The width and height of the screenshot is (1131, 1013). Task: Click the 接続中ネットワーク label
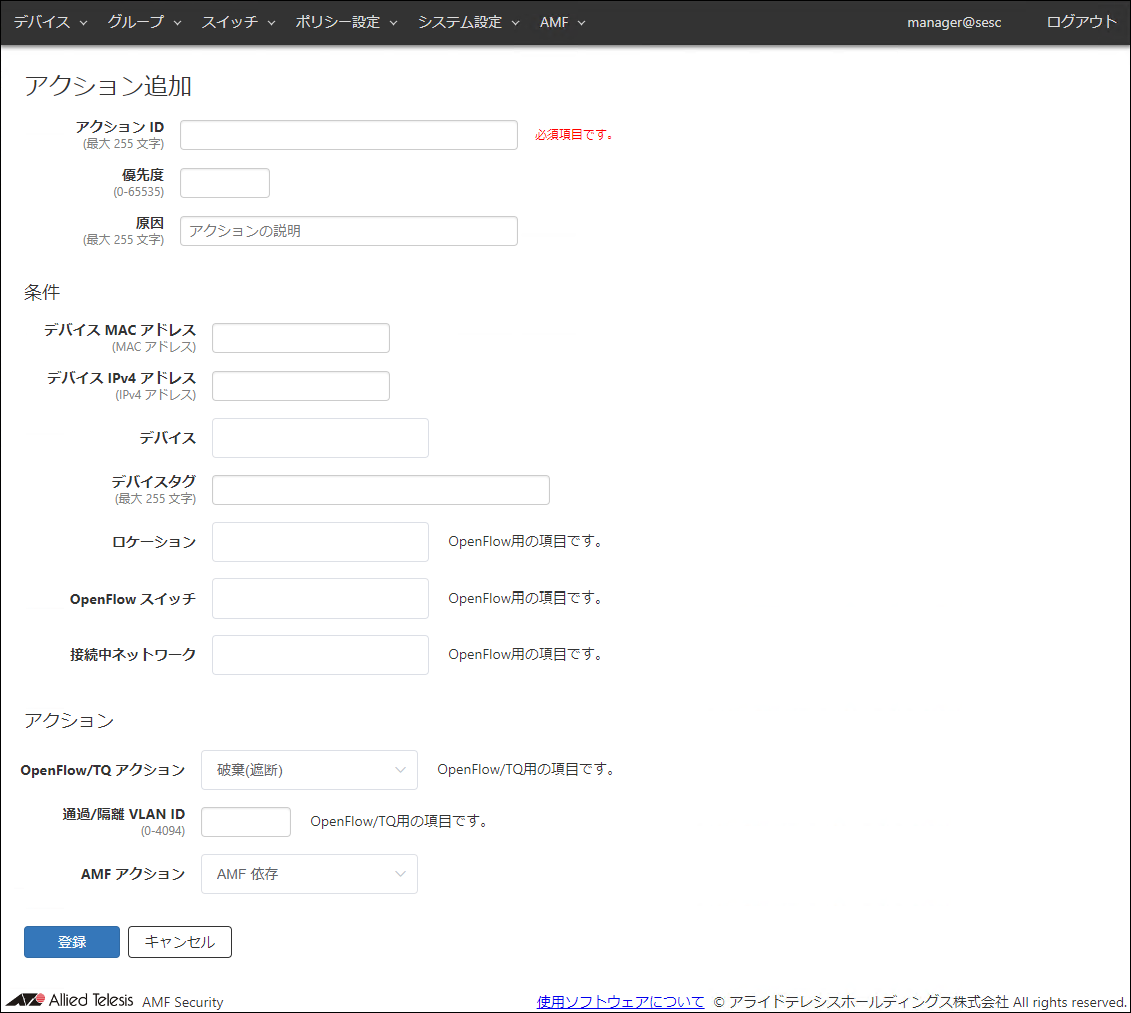(133, 654)
